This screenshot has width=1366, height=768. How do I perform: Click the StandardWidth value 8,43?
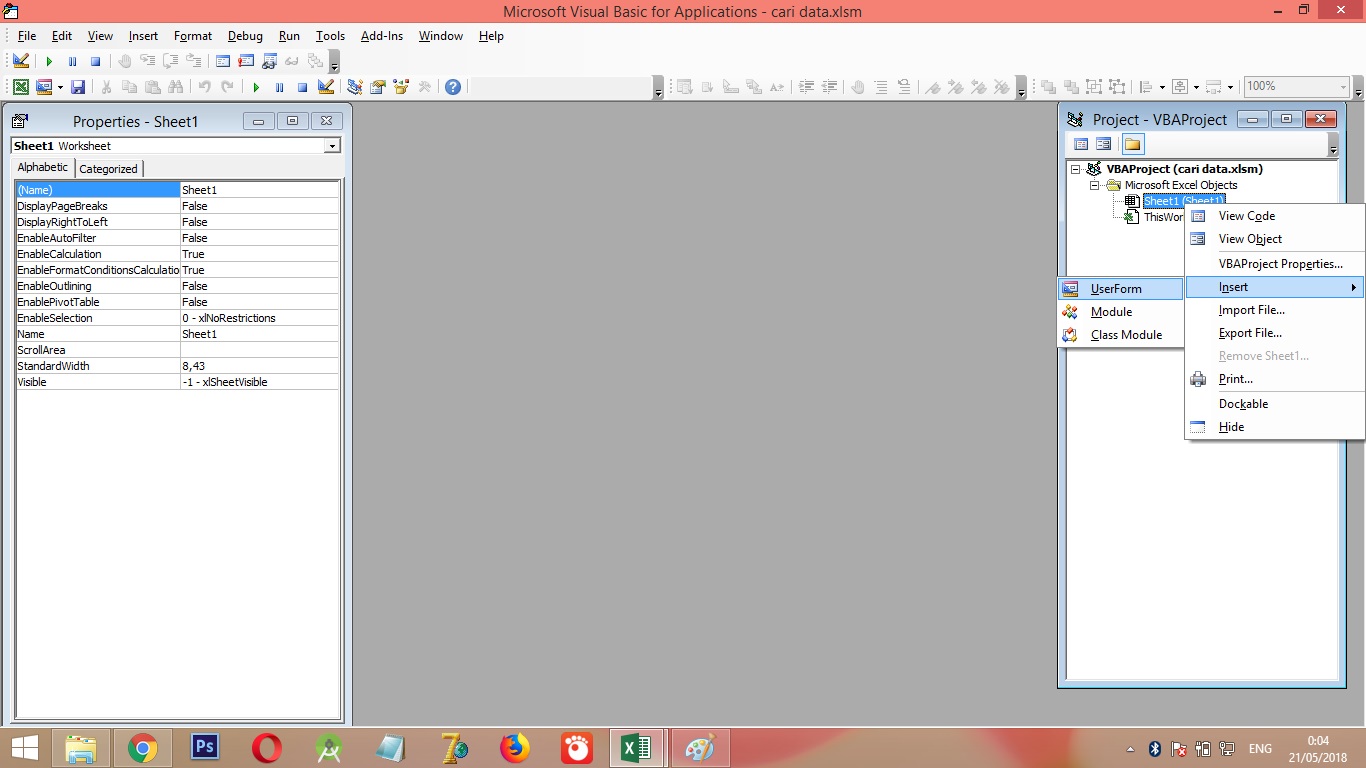click(x=259, y=366)
